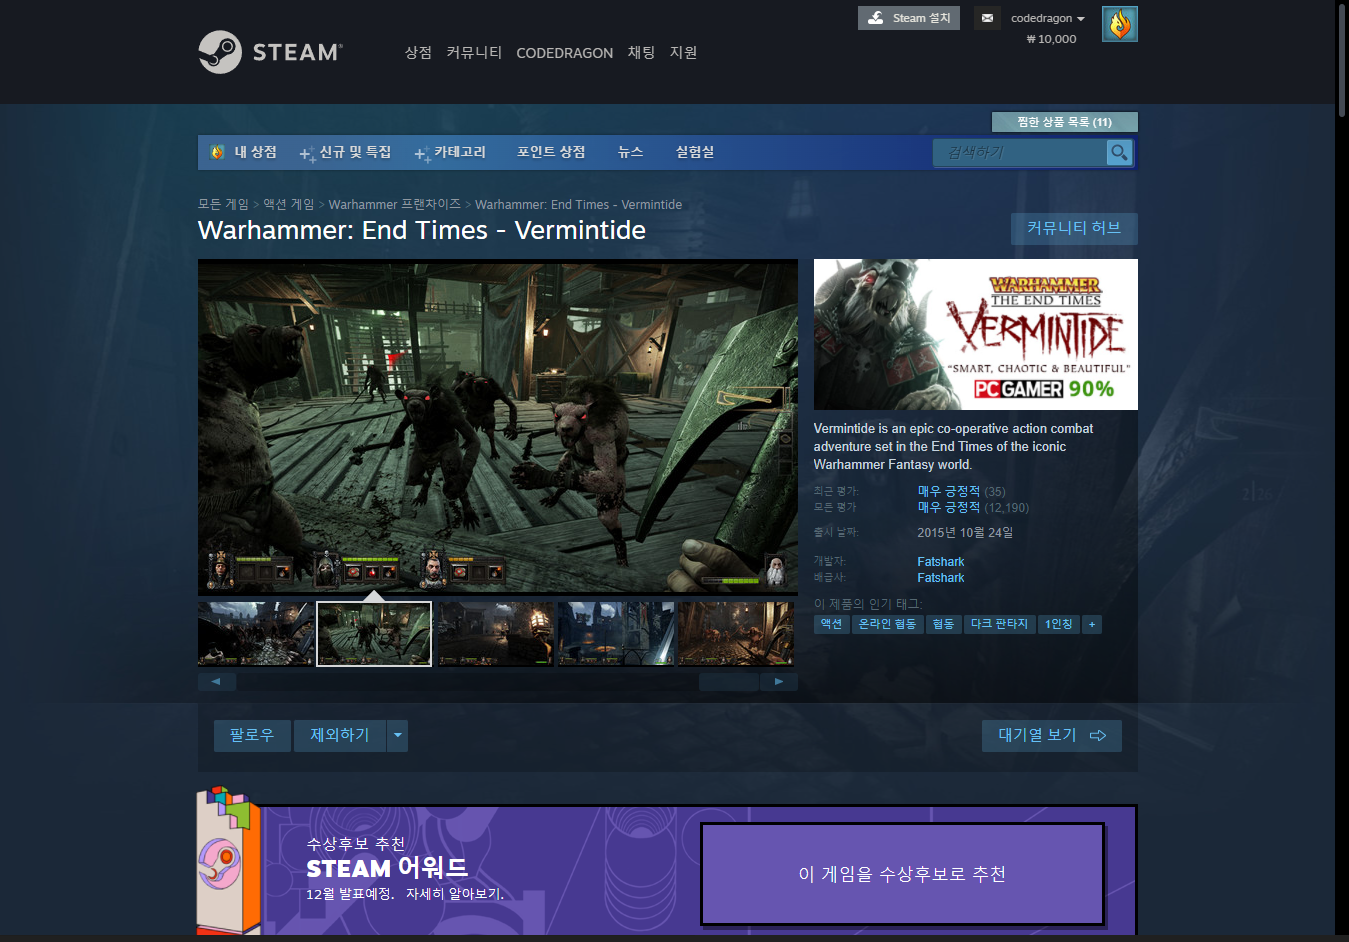Click the plus tag button
Viewport: 1349px width, 942px height.
click(1092, 624)
